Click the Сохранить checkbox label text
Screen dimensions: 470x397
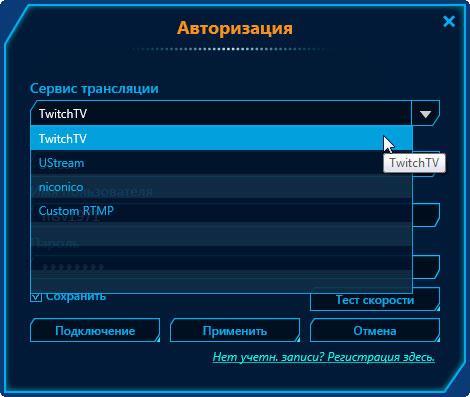pos(76,297)
